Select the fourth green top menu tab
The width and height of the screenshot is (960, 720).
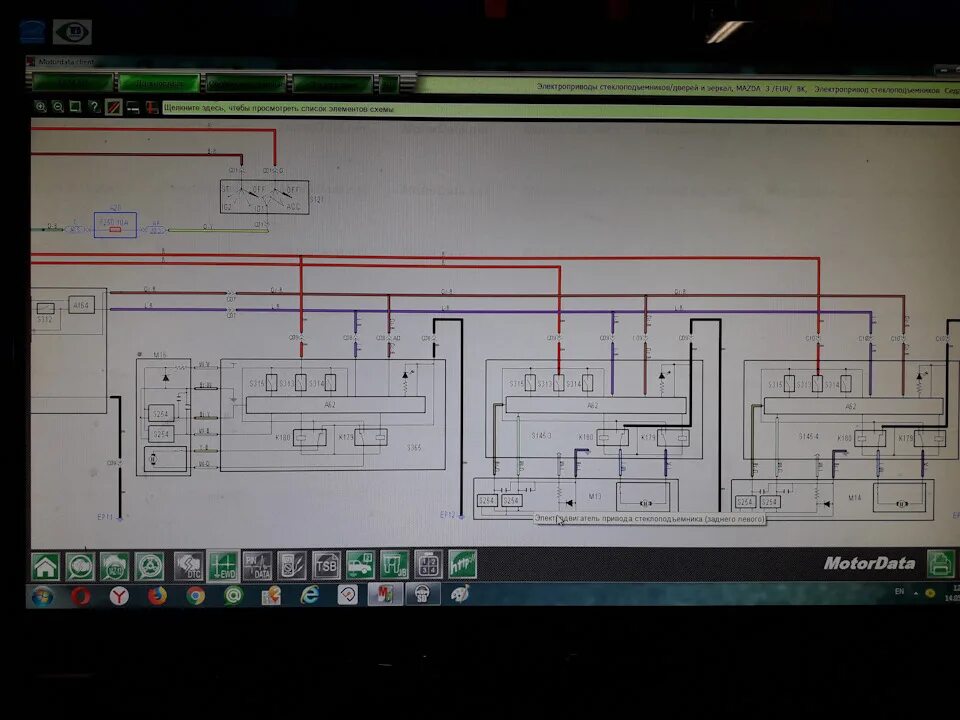click(333, 84)
